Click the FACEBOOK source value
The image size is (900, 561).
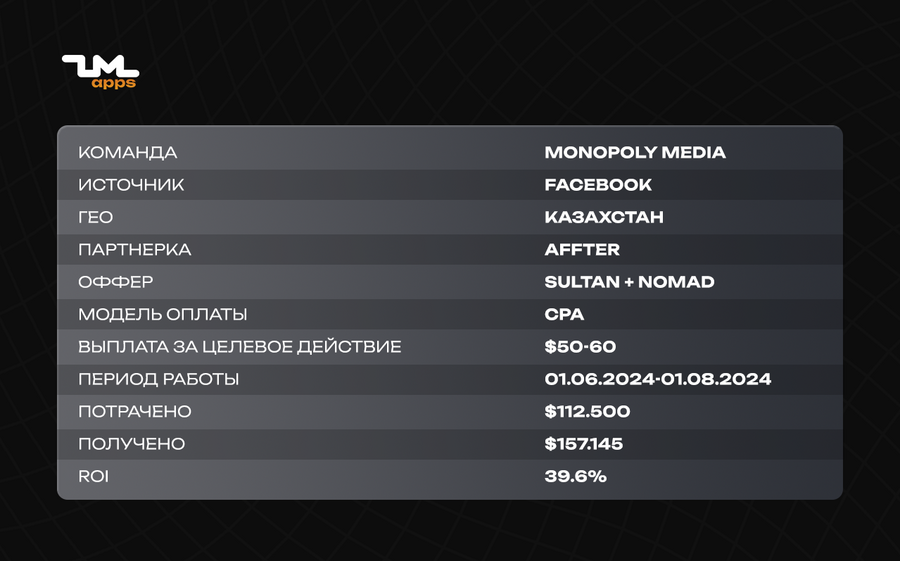(598, 185)
